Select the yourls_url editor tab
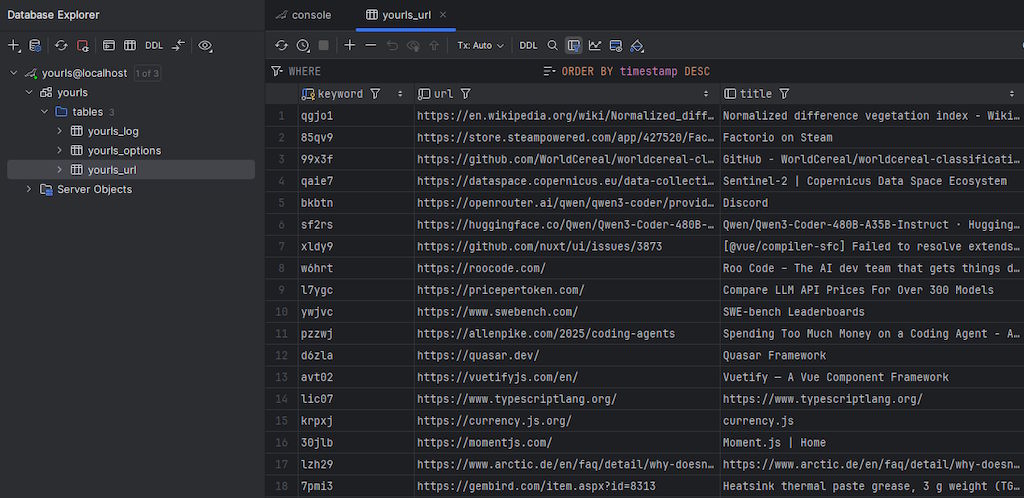 (405, 15)
